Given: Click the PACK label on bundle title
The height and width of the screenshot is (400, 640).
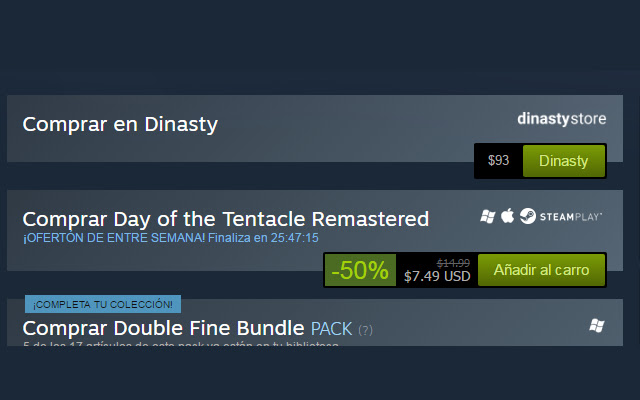Looking at the screenshot, I should [x=331, y=329].
